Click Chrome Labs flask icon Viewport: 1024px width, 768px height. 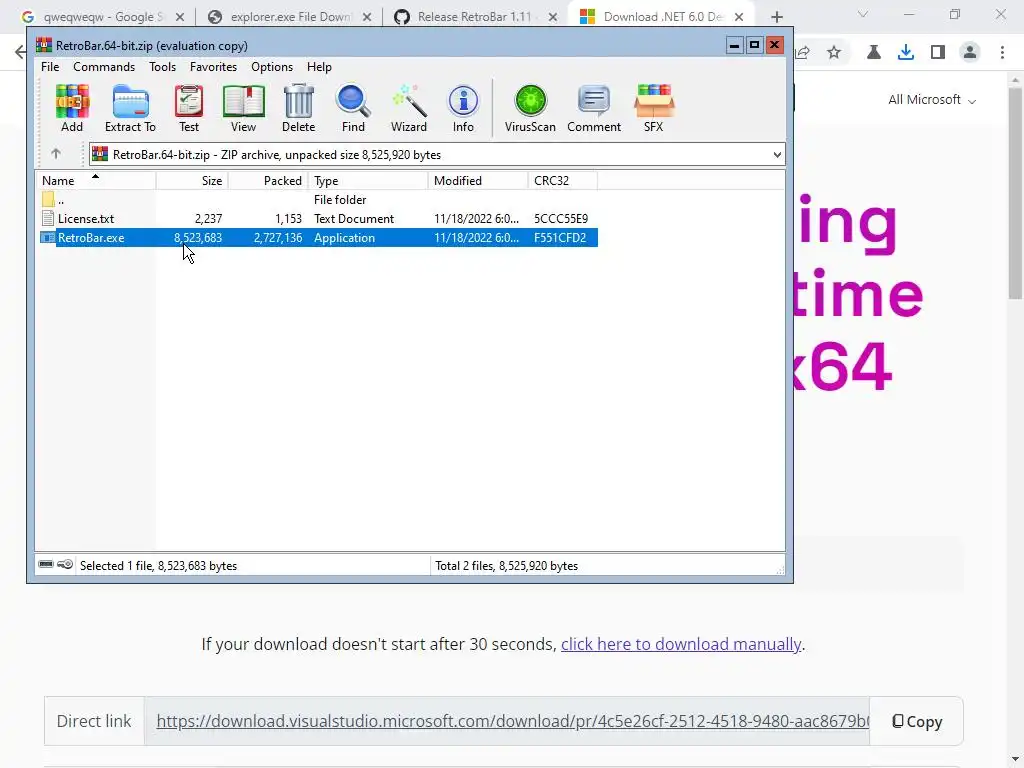[x=874, y=52]
